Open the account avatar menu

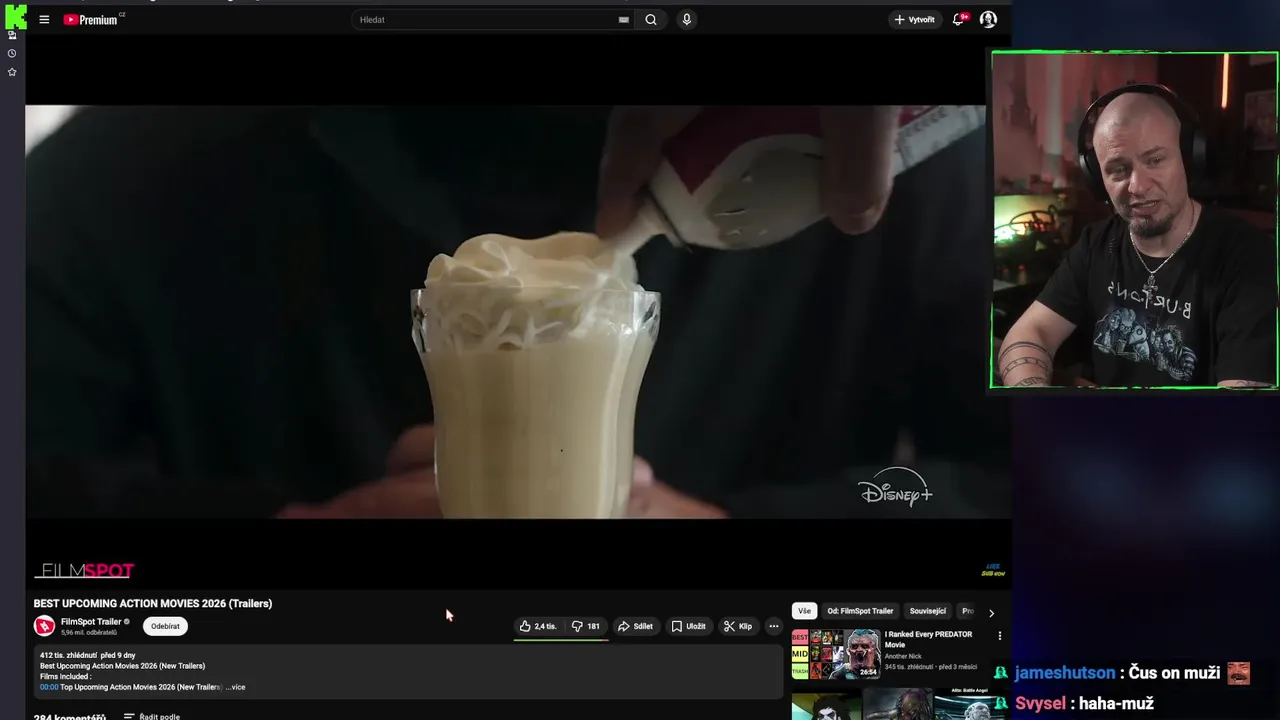point(988,19)
